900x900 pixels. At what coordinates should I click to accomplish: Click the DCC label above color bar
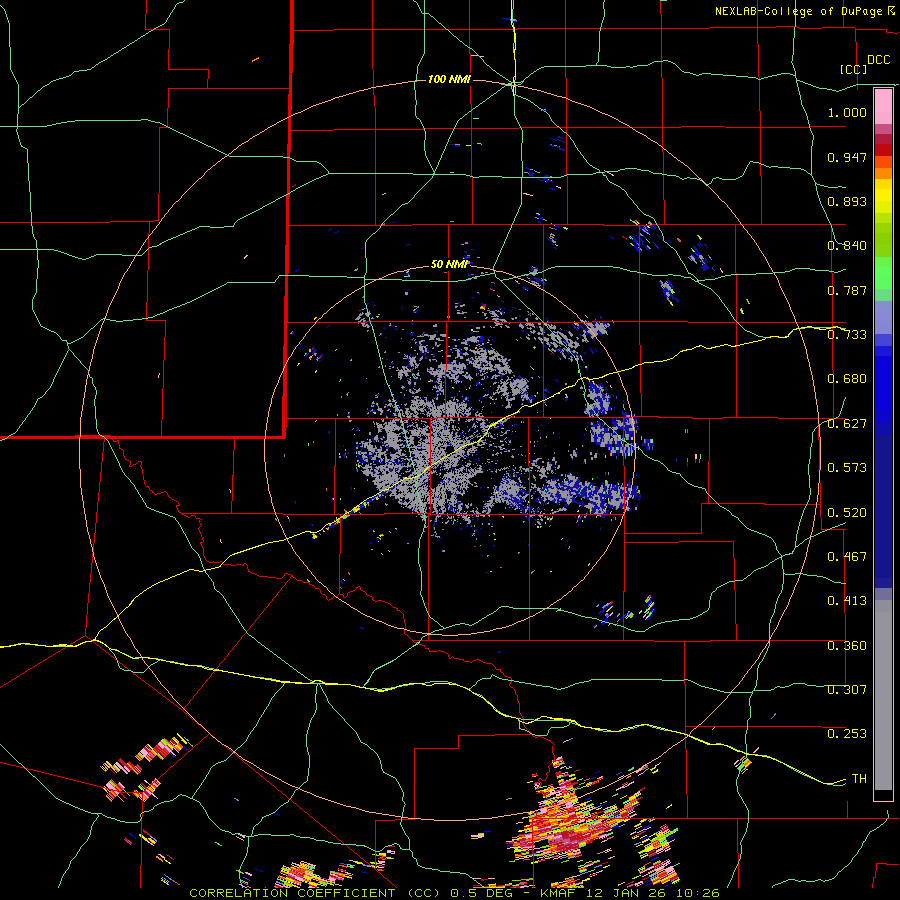click(878, 60)
